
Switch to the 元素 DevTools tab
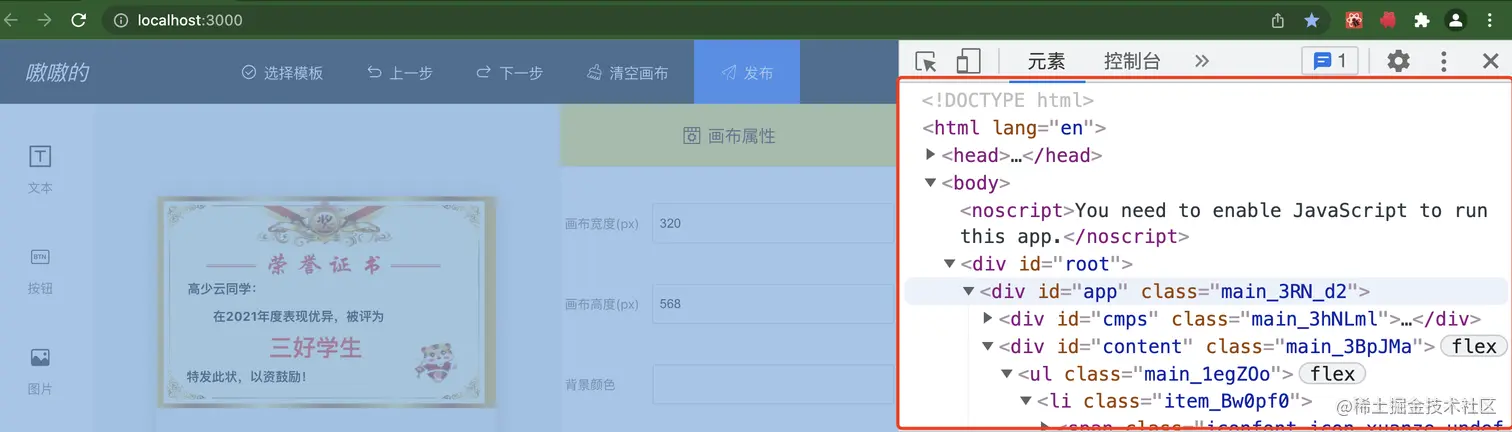[1047, 62]
